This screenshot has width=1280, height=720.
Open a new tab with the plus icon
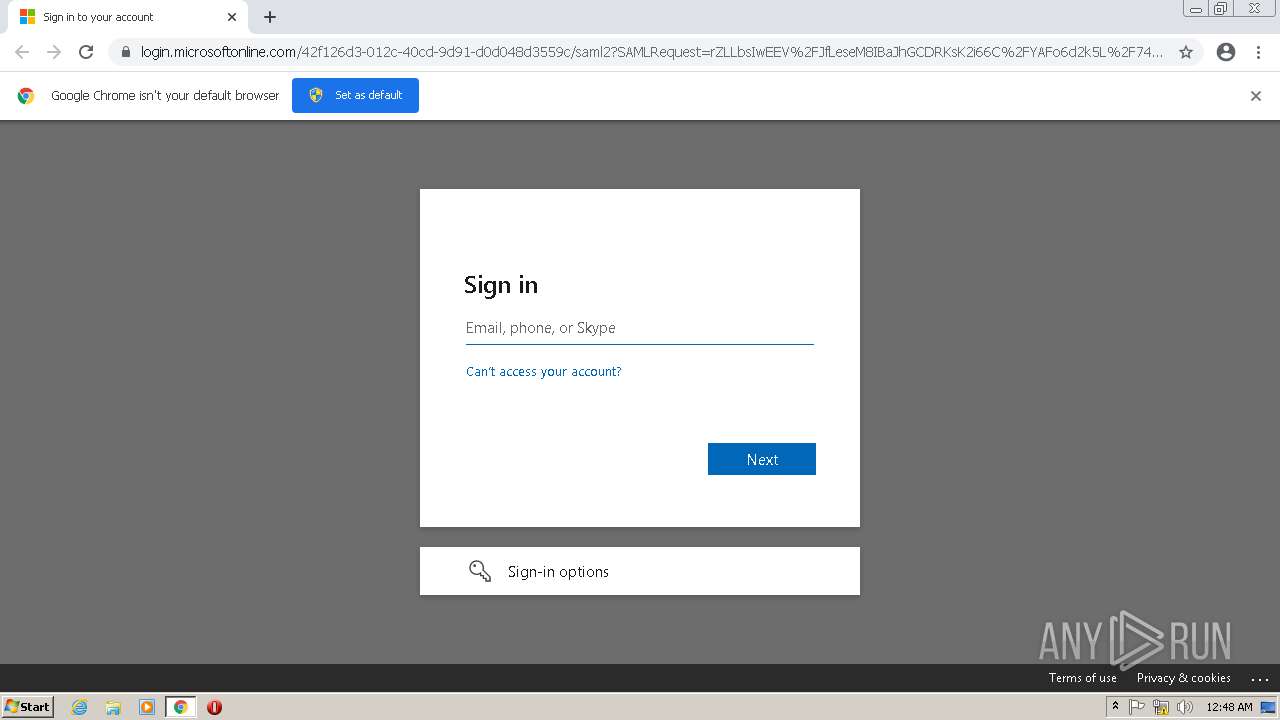point(270,17)
